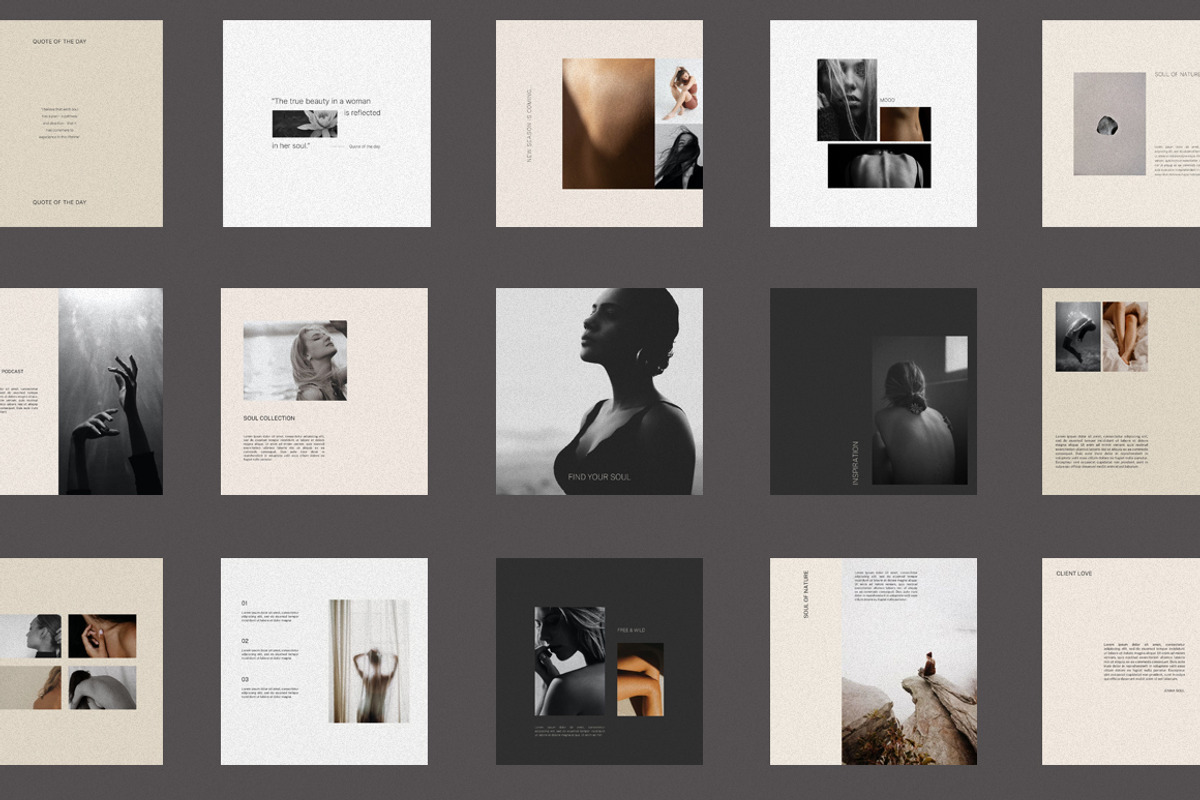Select the raised hands photo in the Podcast card
Screen dimensions: 1200x800
click(110, 391)
